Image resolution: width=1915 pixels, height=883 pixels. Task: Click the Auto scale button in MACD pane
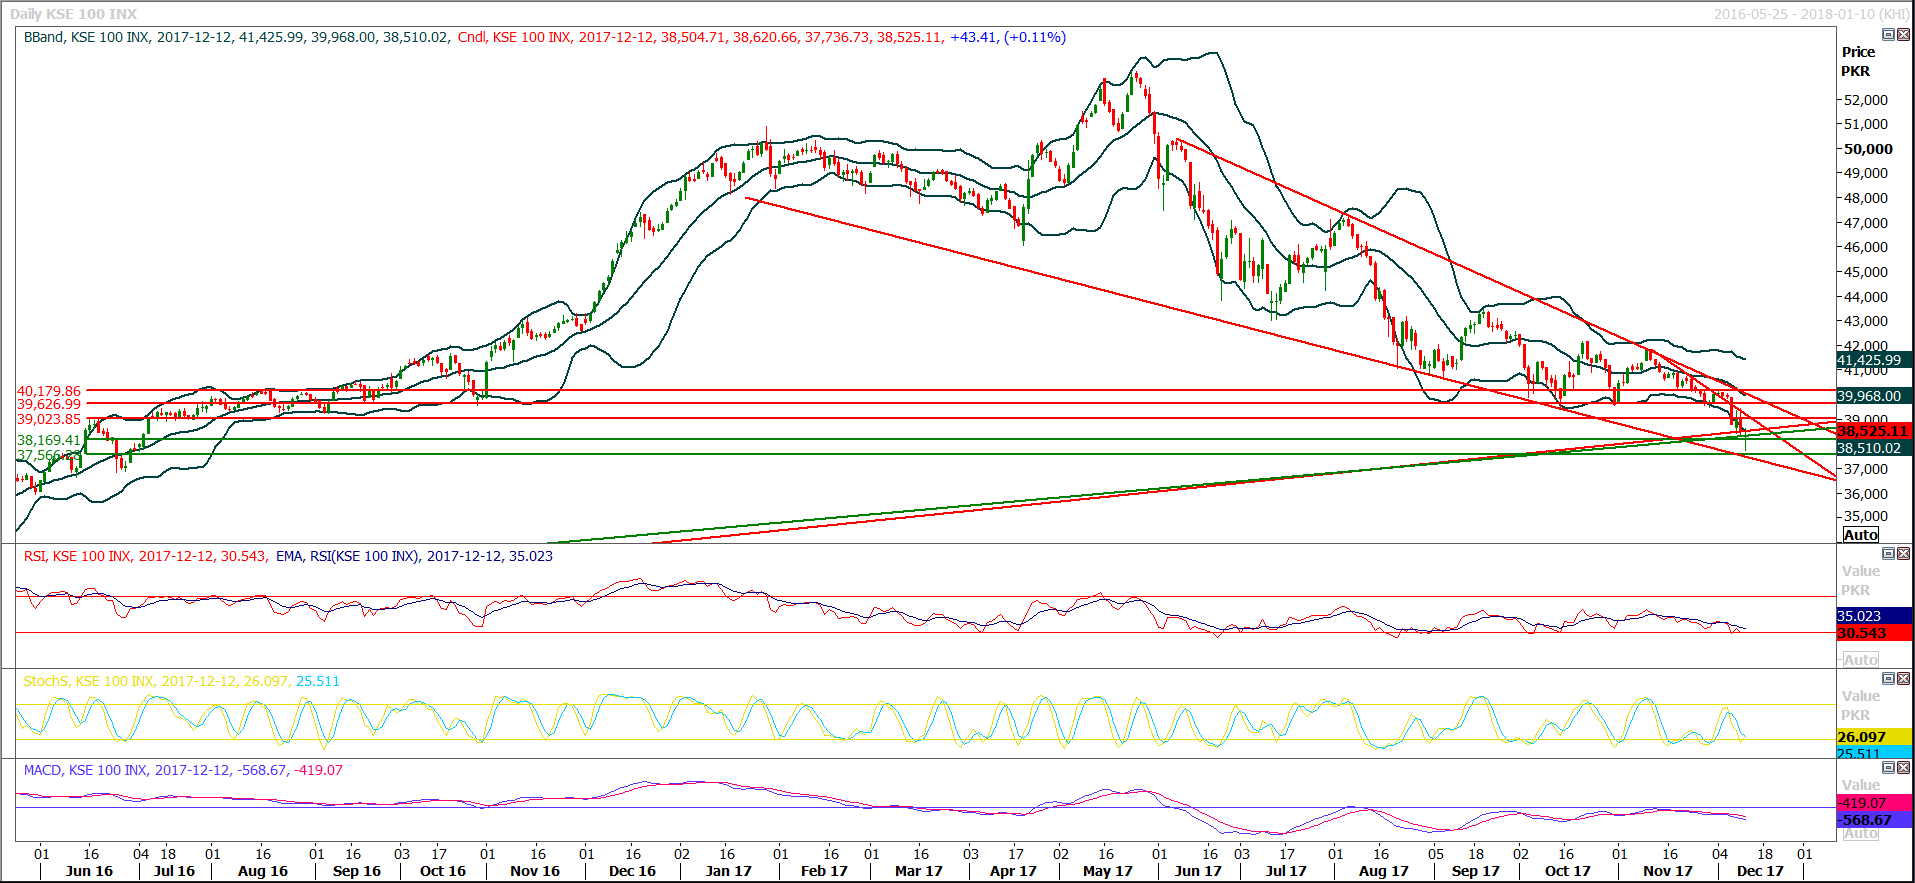click(x=1860, y=833)
